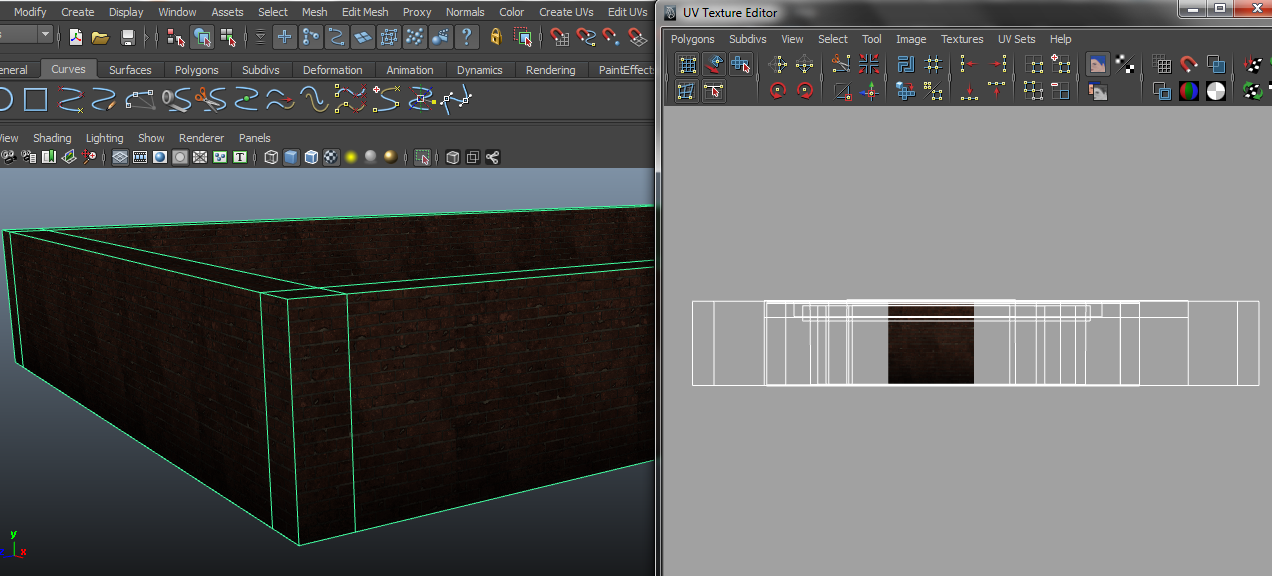Click wireframe cube display icon in viewport
Viewport: 1272px width, 576px height.
271,157
